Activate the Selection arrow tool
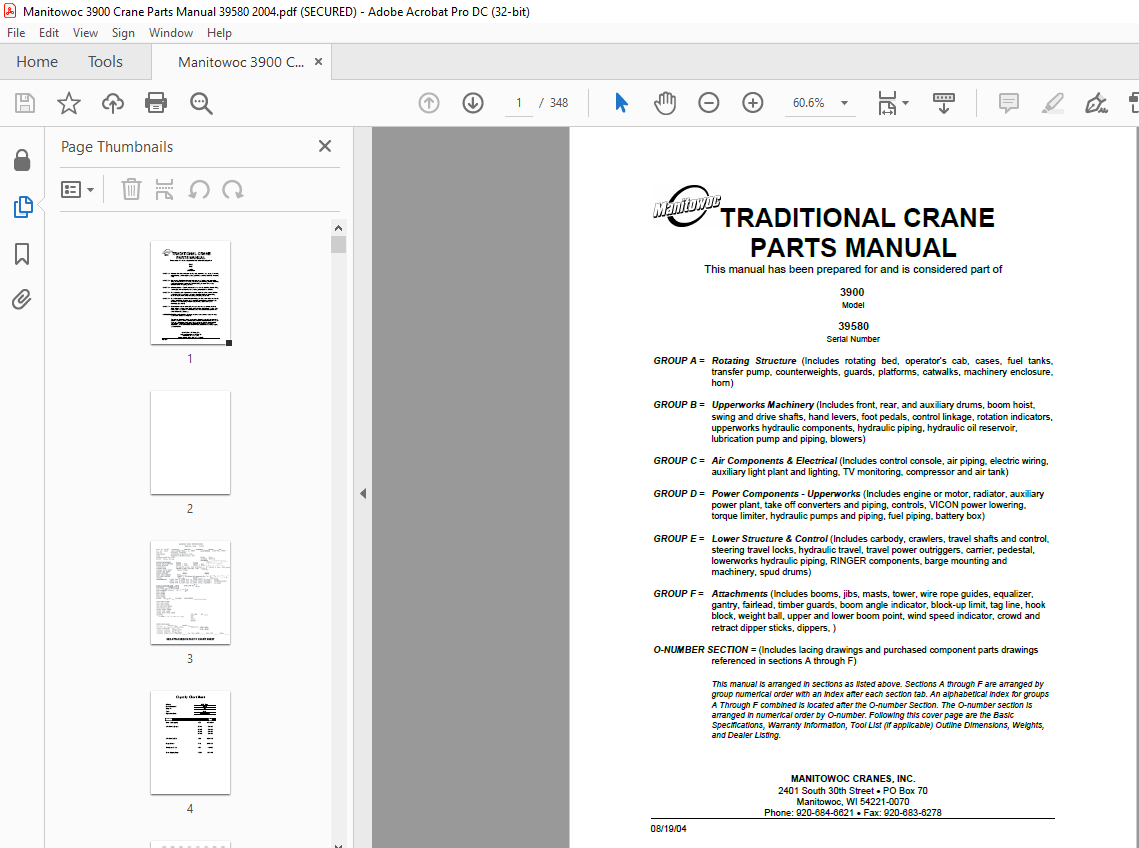The image size is (1139, 848). 621,102
